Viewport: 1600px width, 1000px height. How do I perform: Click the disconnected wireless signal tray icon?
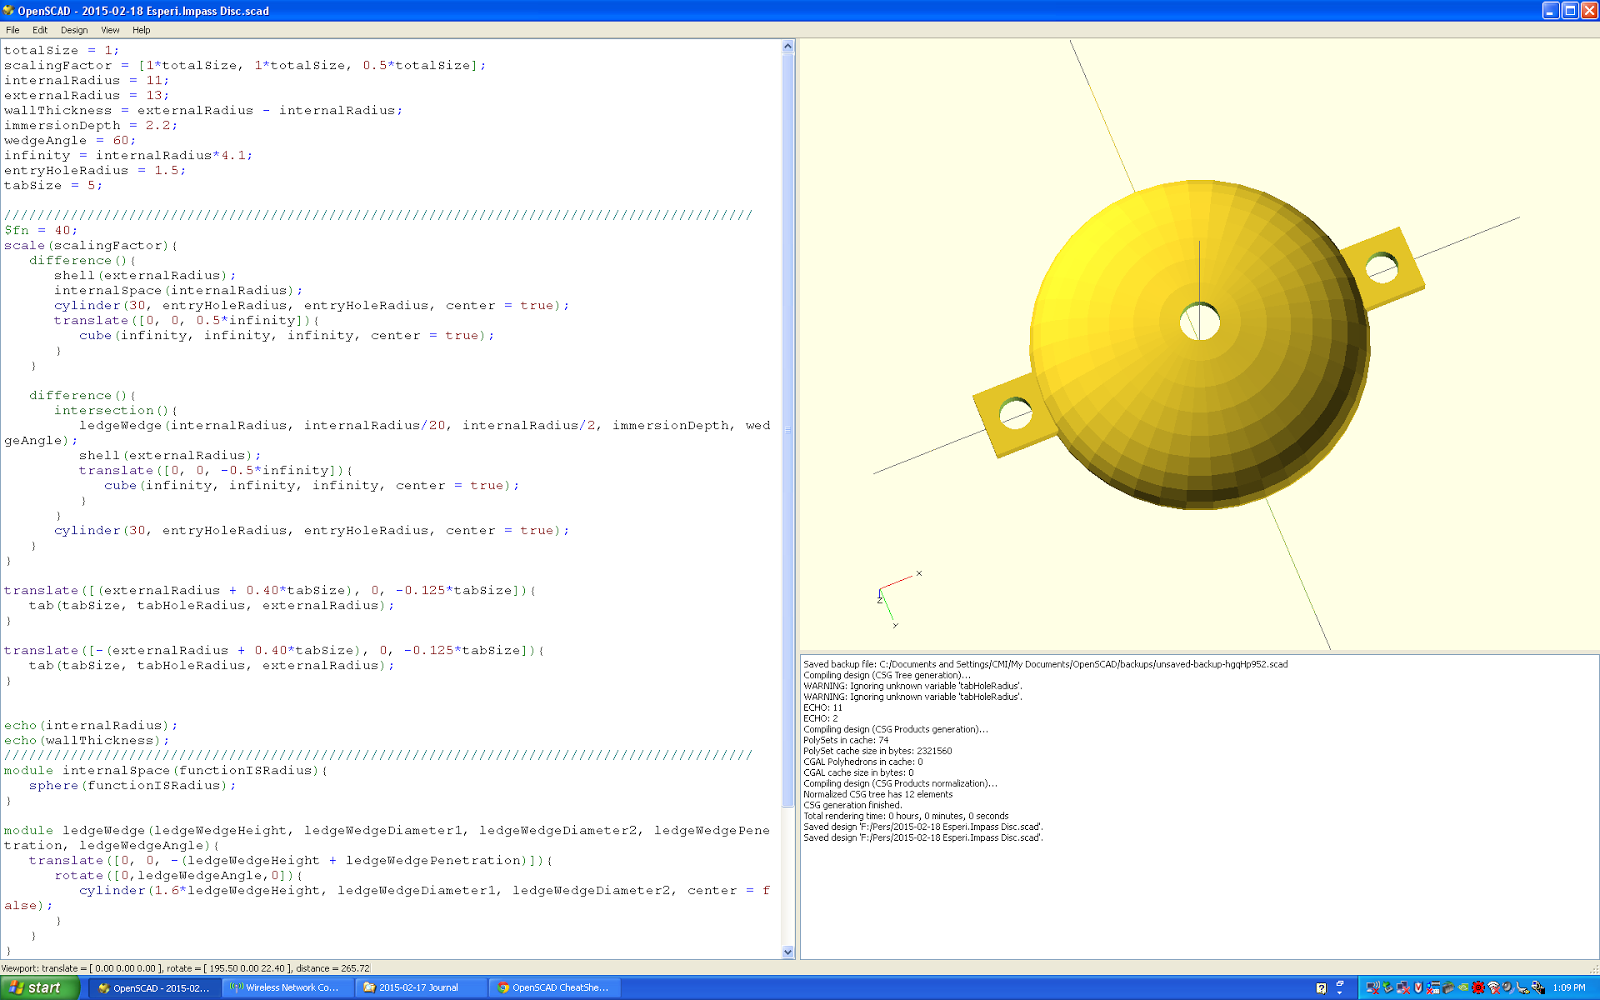1493,988
